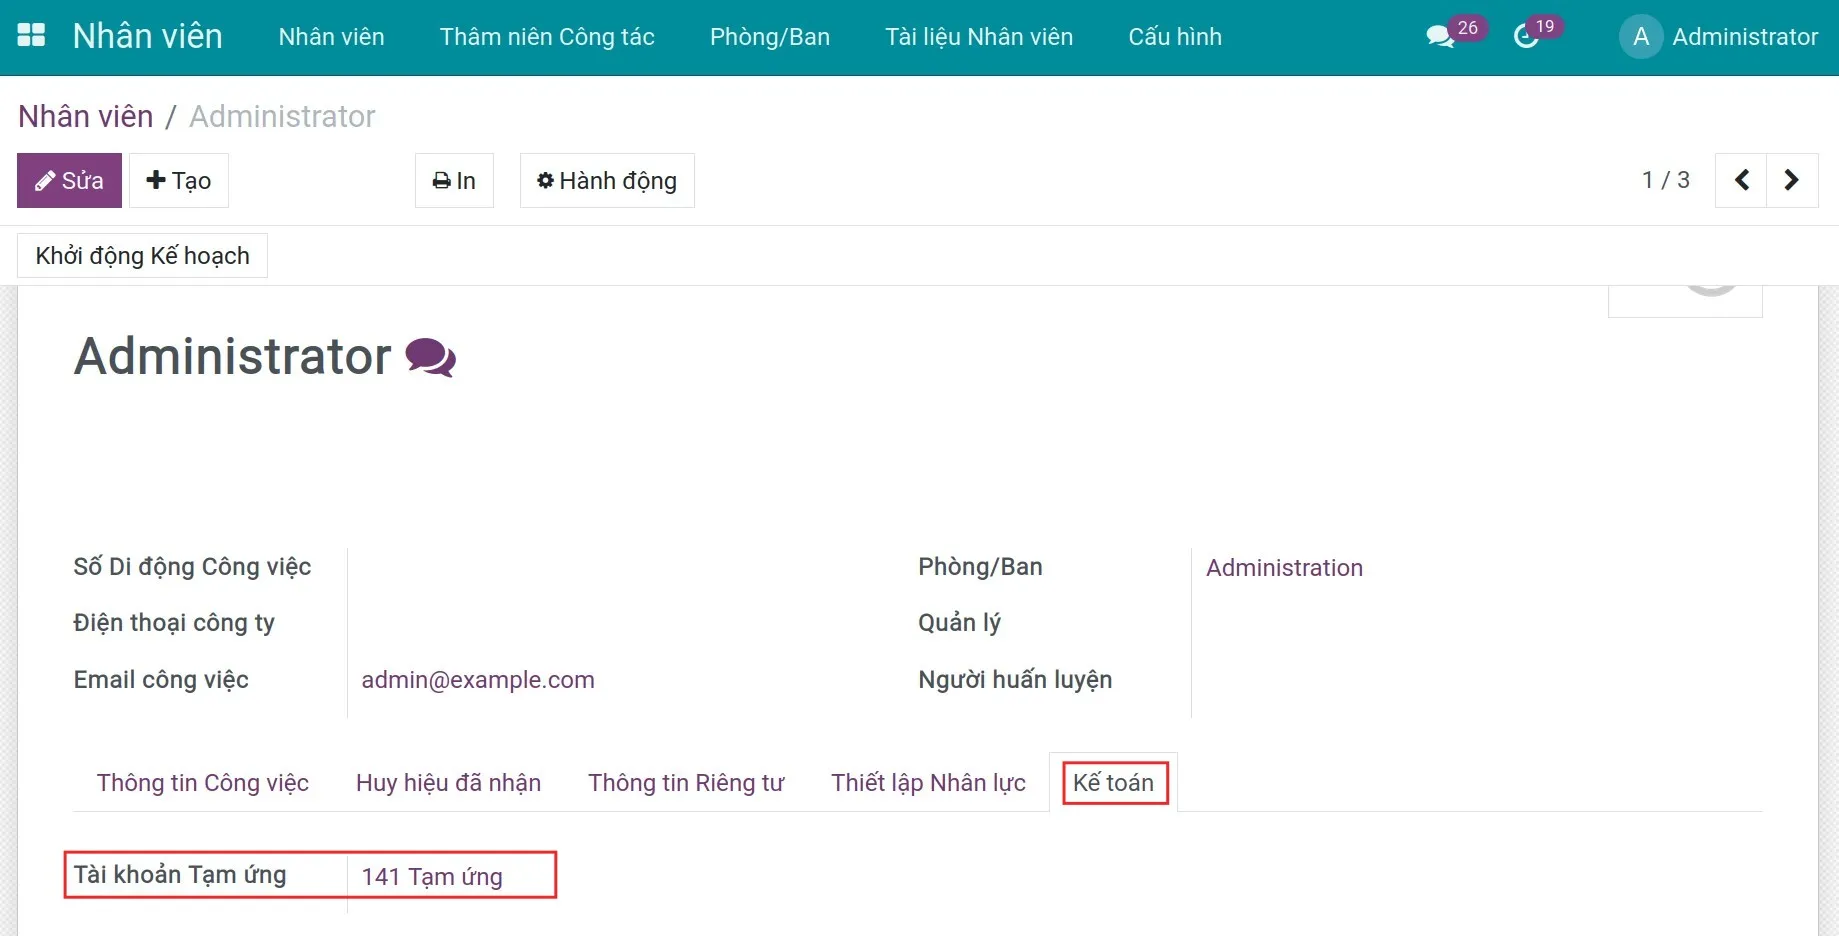The width and height of the screenshot is (1839, 936).
Task: Click the Sửa edit button
Action: coord(69,180)
